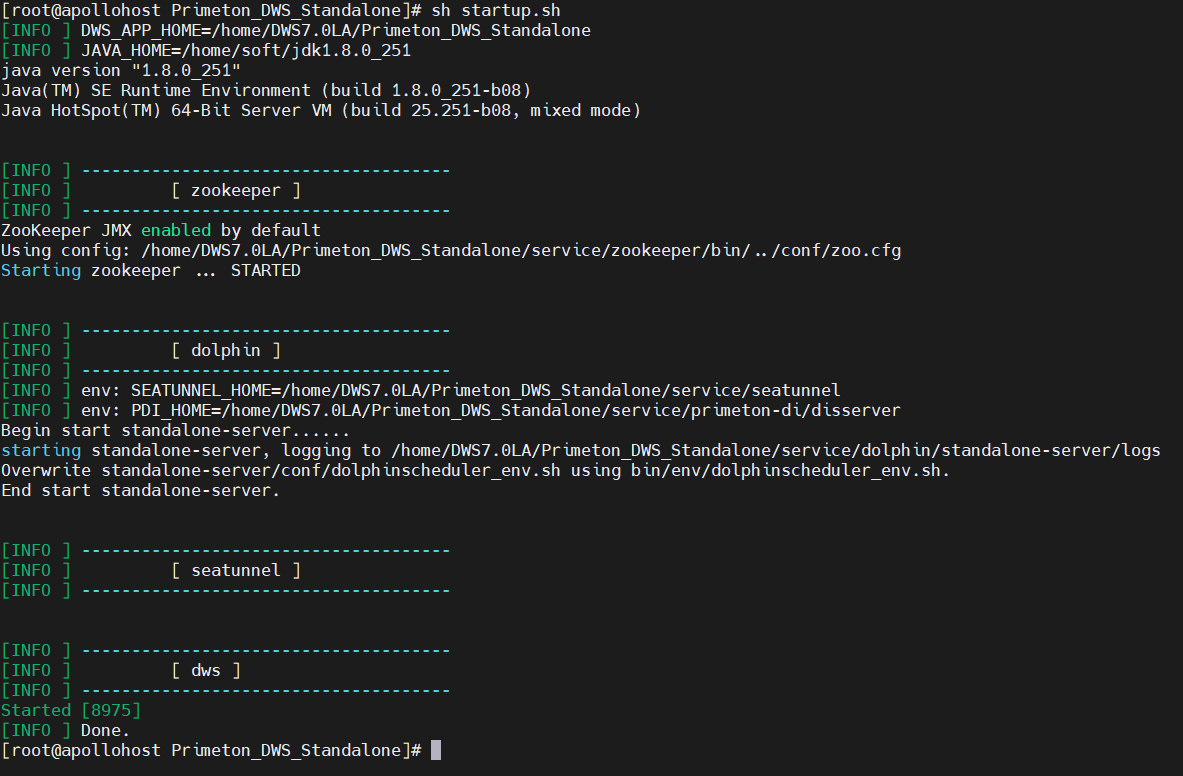Click the '[ zookeeper ]' section header
This screenshot has width=1183, height=776.
point(235,190)
